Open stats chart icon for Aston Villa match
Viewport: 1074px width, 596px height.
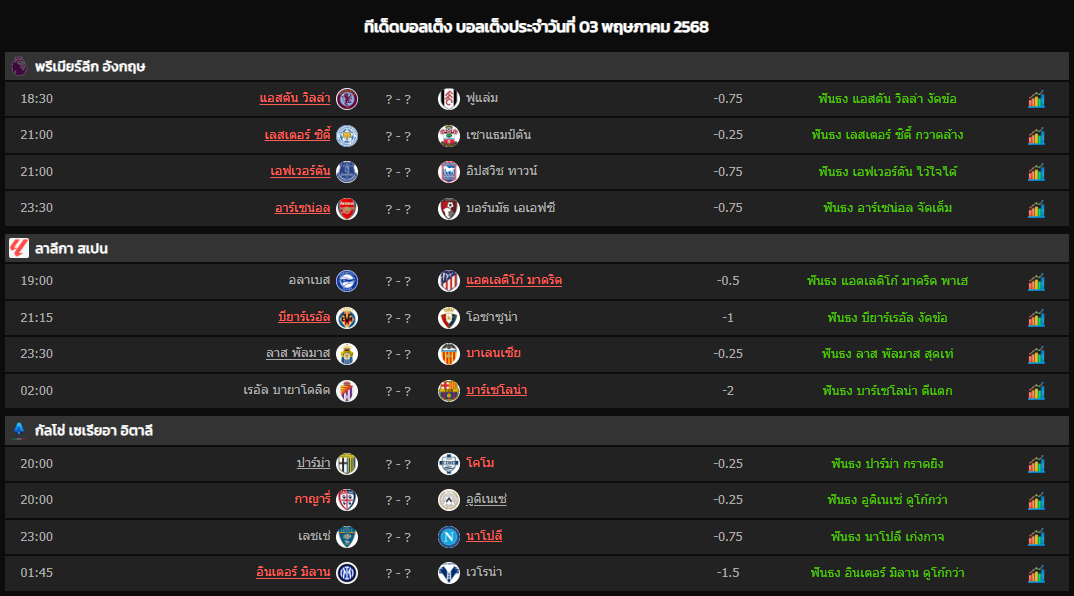coord(1036,99)
